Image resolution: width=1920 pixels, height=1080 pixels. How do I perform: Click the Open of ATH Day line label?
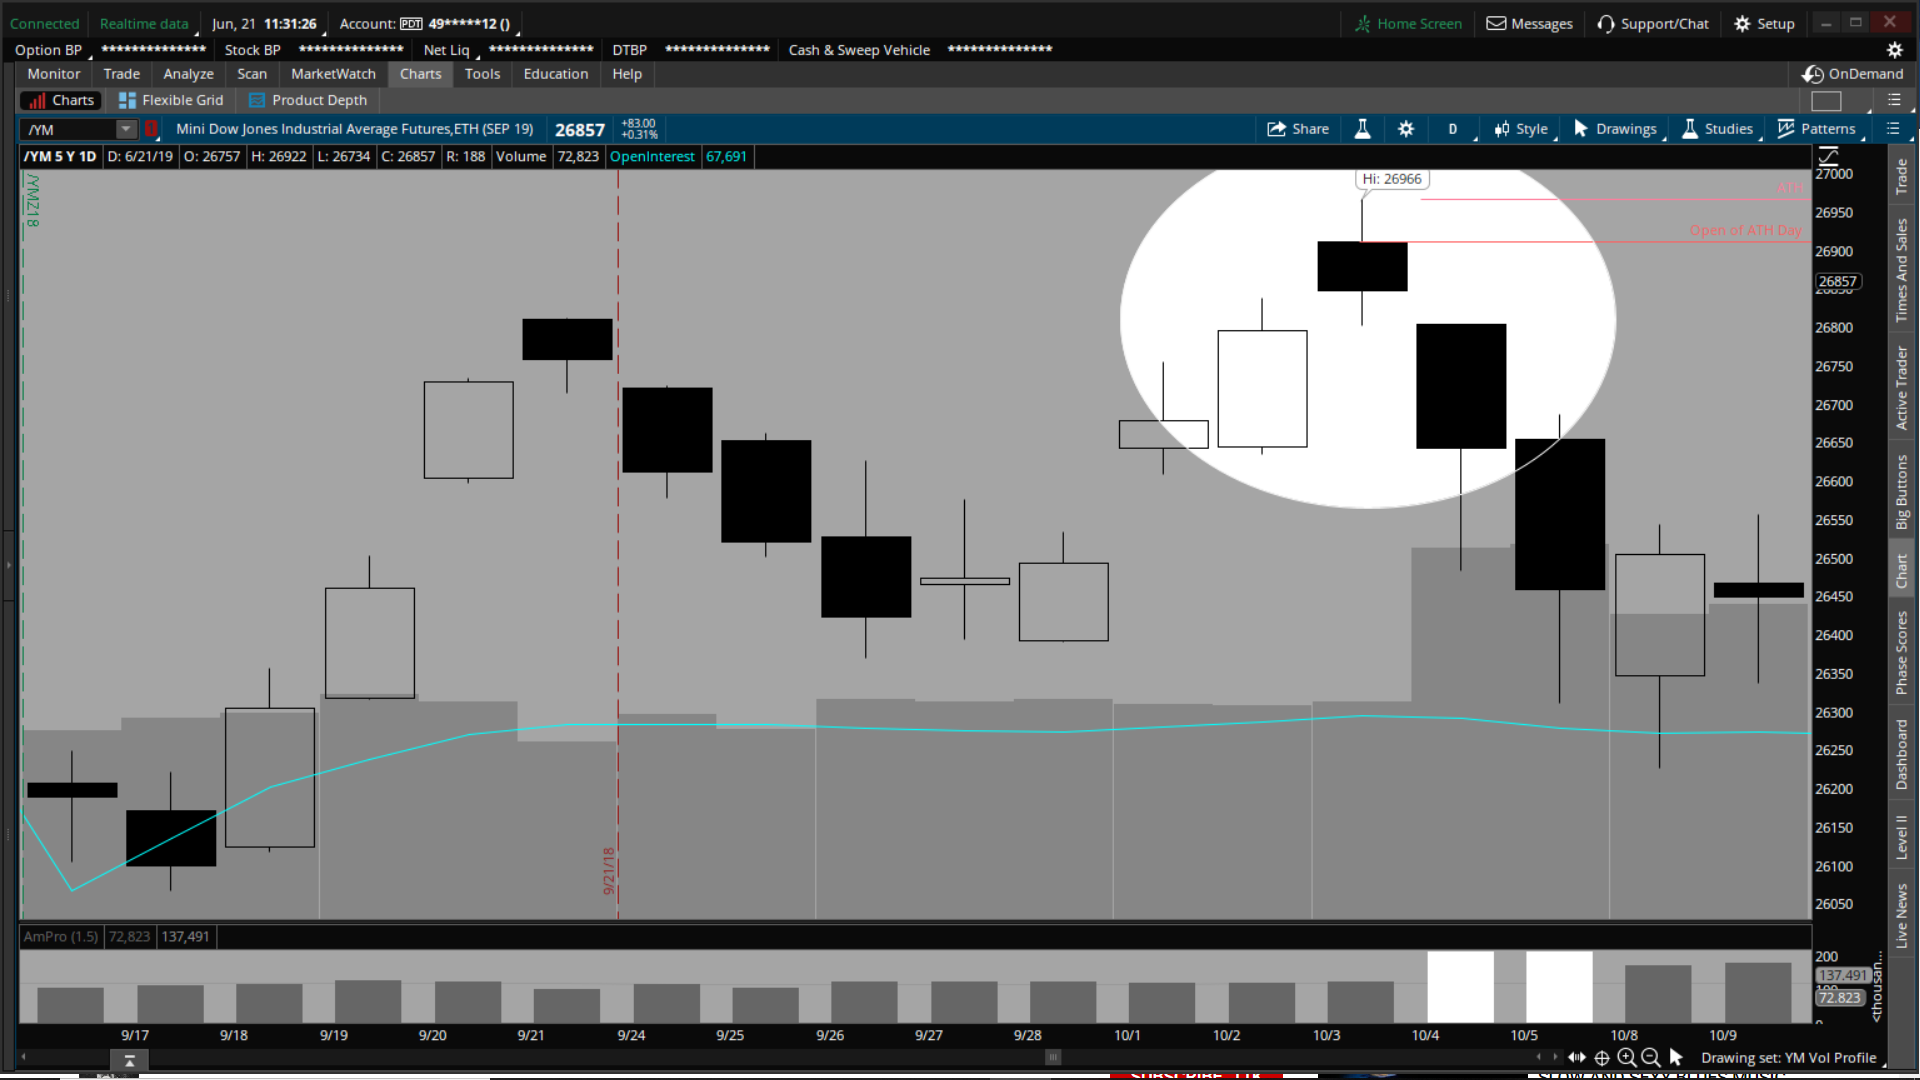pyautogui.click(x=1745, y=230)
